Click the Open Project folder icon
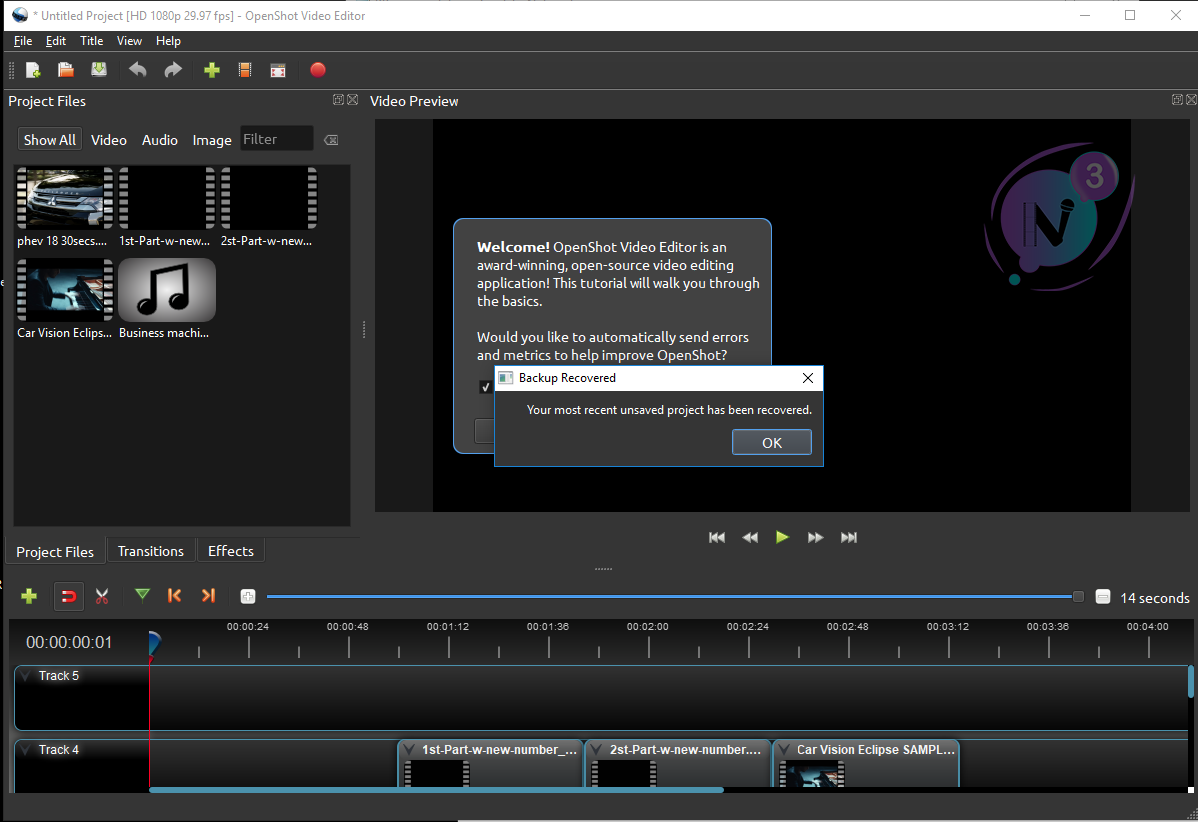This screenshot has height=822, width=1198. tap(66, 70)
